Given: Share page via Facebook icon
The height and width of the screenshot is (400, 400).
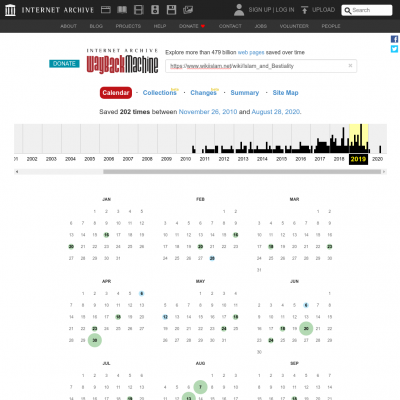Looking at the screenshot, I should (x=394, y=39).
